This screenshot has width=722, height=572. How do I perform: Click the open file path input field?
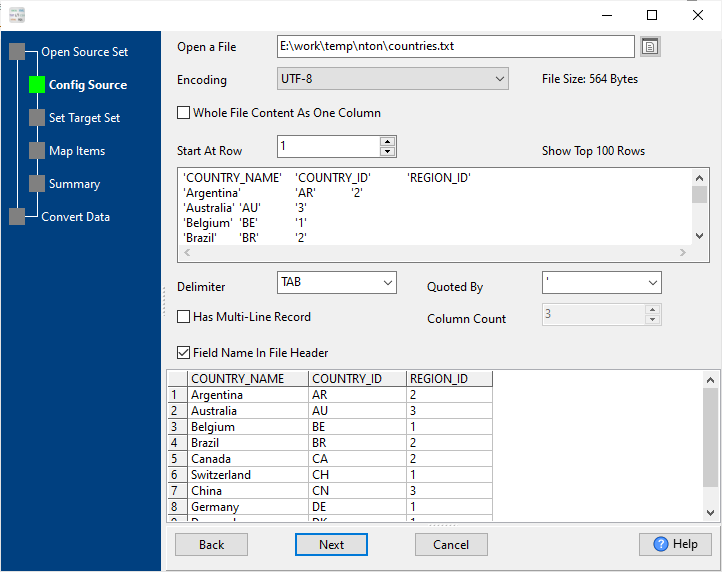pyautogui.click(x=455, y=46)
